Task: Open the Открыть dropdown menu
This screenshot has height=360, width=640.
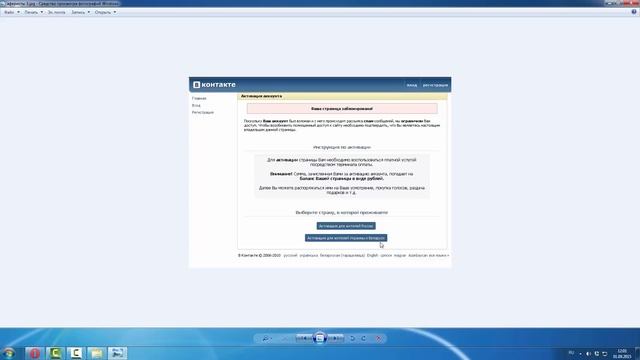Action: [x=105, y=12]
